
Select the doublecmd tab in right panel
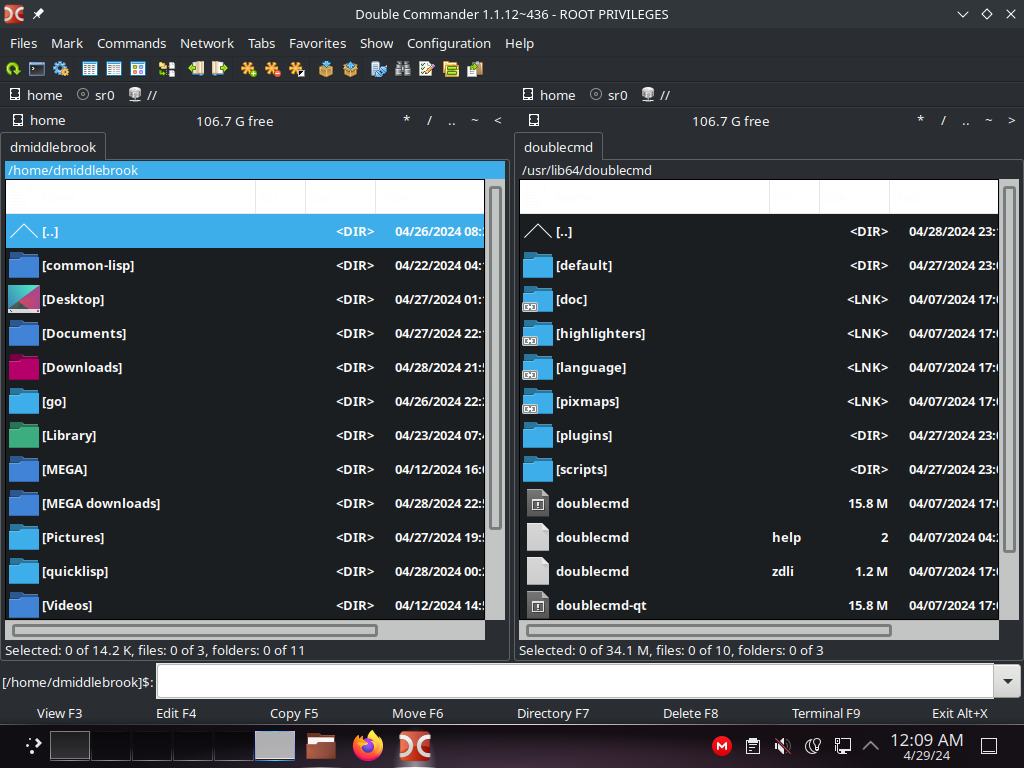click(x=558, y=147)
